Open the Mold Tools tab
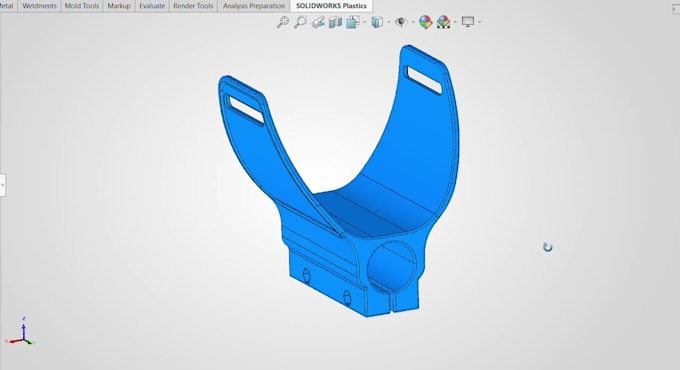680x370 pixels. [x=82, y=6]
